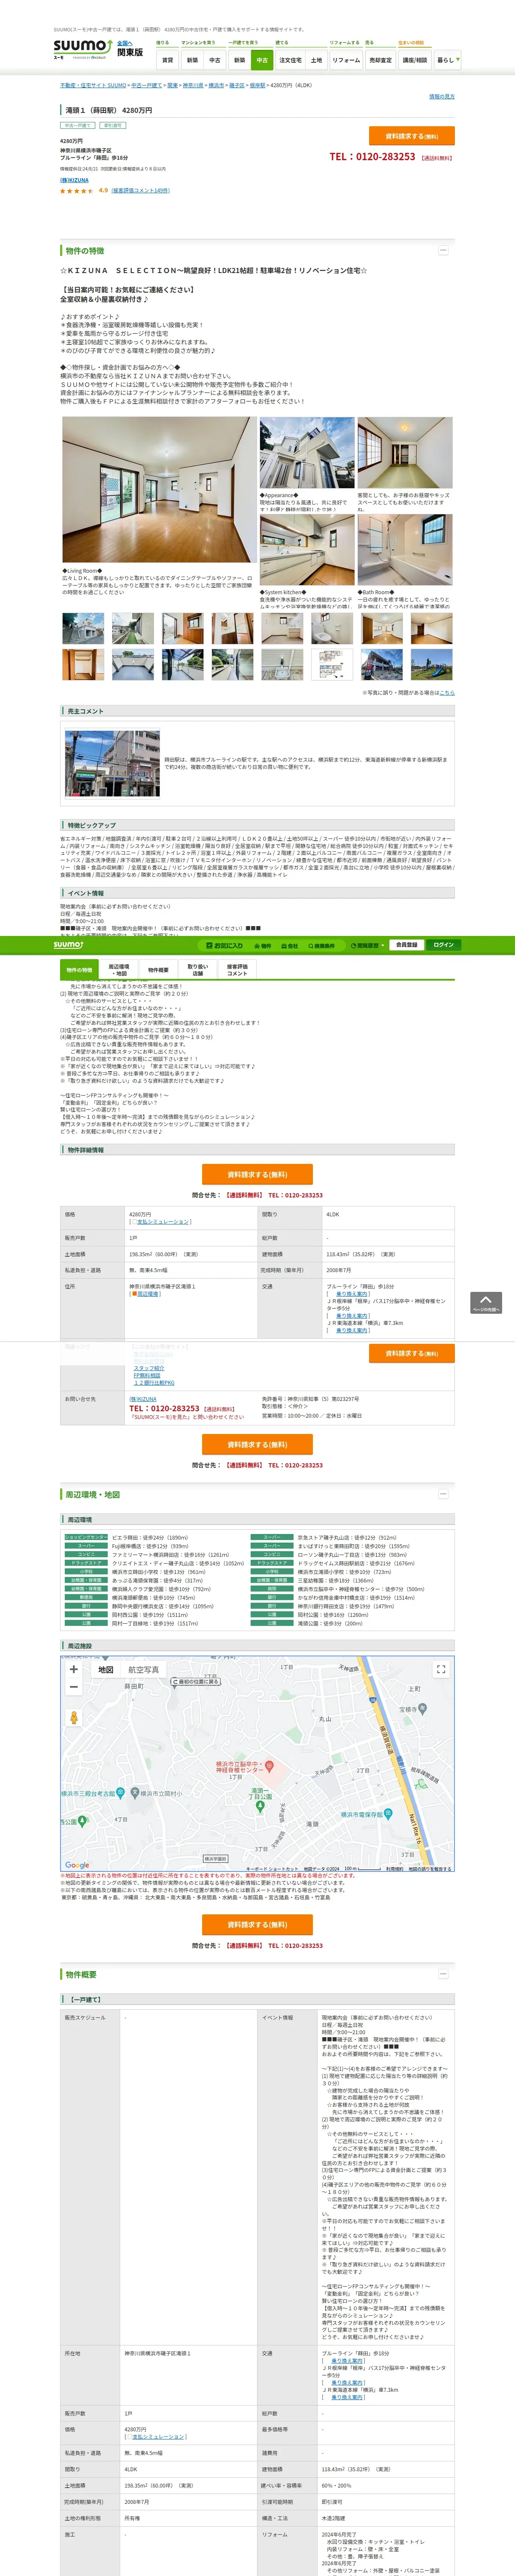Open the 土地 tab in the top navigation
This screenshot has height=2576, width=515.
pos(316,60)
